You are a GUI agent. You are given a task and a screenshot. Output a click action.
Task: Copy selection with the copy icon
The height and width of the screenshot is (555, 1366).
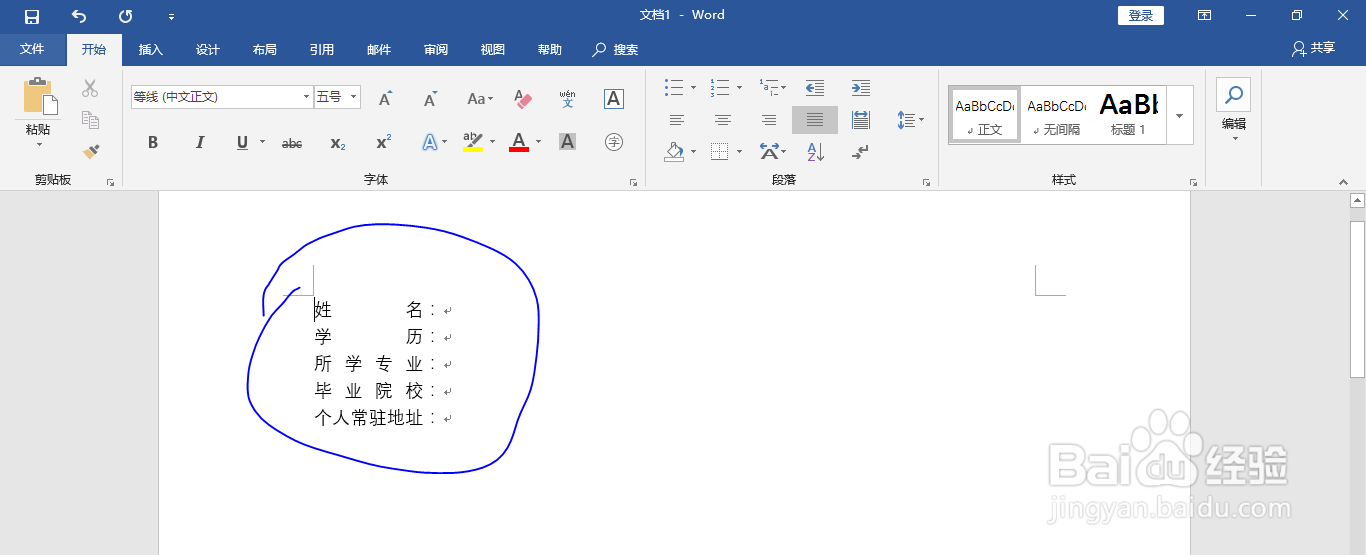[x=90, y=120]
